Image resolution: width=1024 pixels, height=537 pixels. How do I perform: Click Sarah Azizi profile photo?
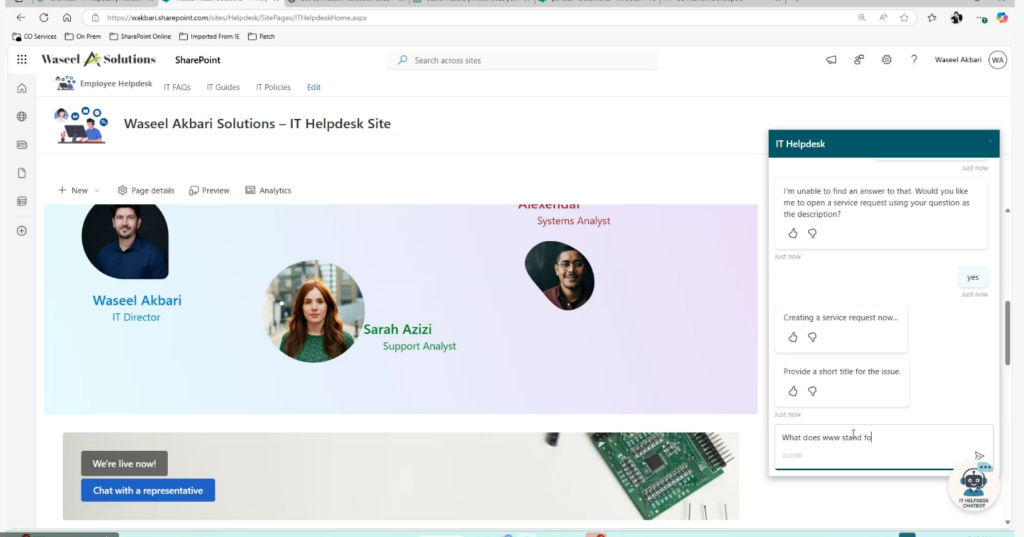coord(313,311)
